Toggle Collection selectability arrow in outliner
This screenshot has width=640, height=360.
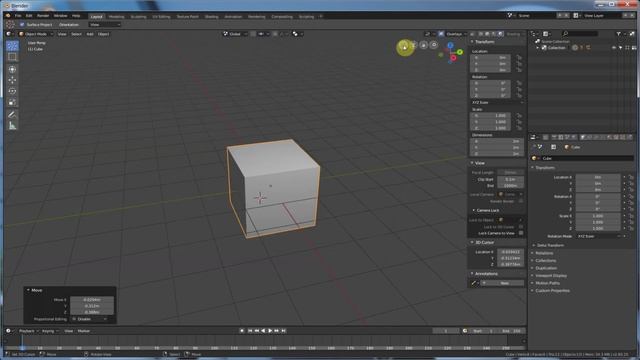(x=620, y=48)
